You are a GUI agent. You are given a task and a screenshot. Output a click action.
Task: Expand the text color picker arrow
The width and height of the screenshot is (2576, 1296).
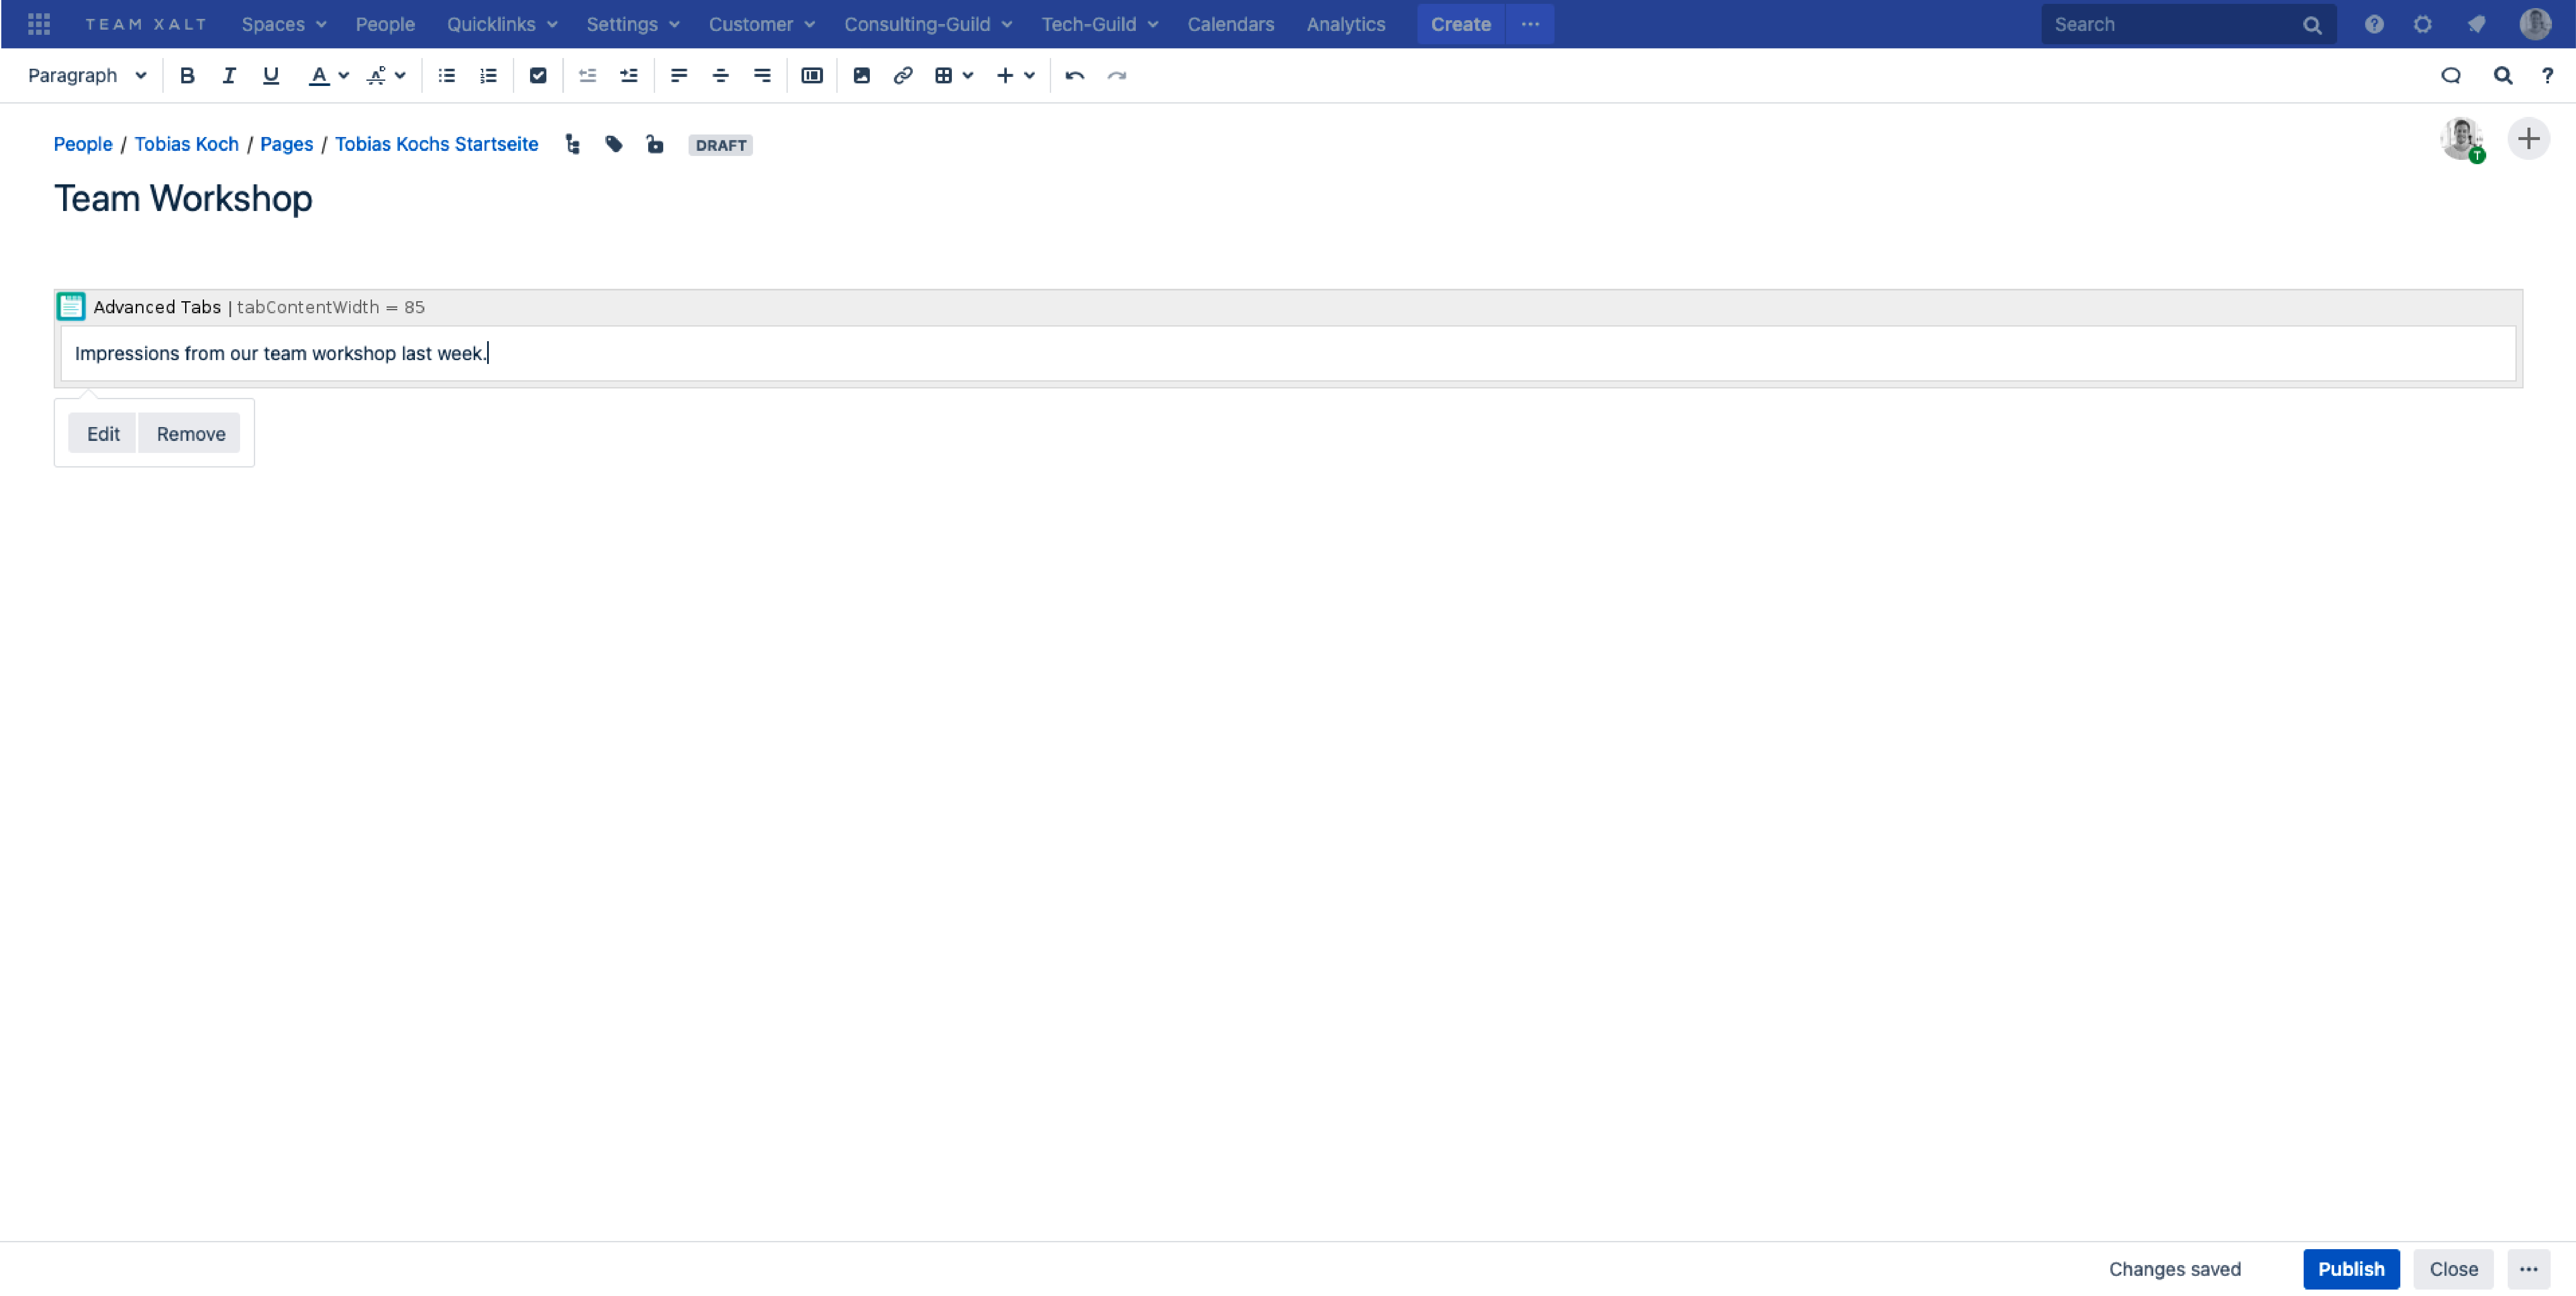click(x=344, y=75)
